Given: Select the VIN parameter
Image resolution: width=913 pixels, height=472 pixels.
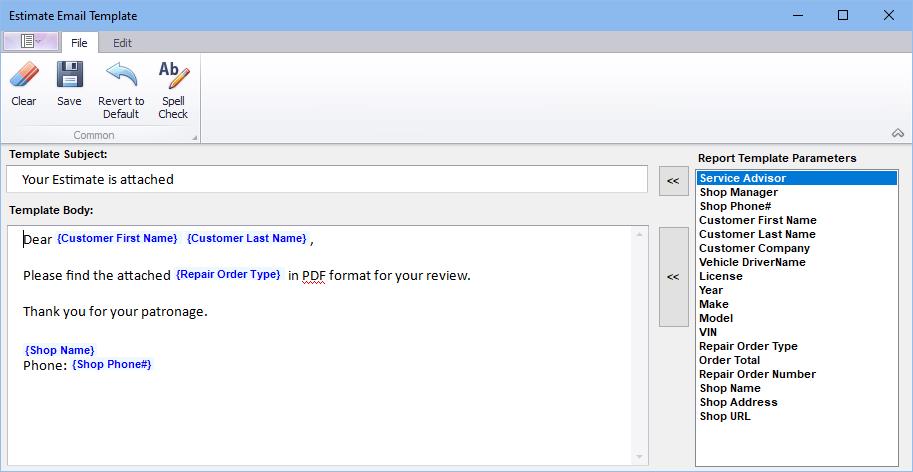Looking at the screenshot, I should pos(708,332).
